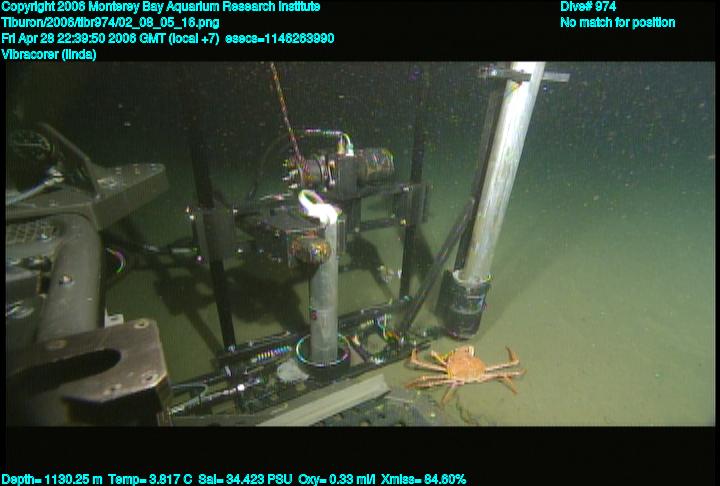Select the 'Xmiss= 84.60%' reading
This screenshot has width=720, height=486.
423,480
